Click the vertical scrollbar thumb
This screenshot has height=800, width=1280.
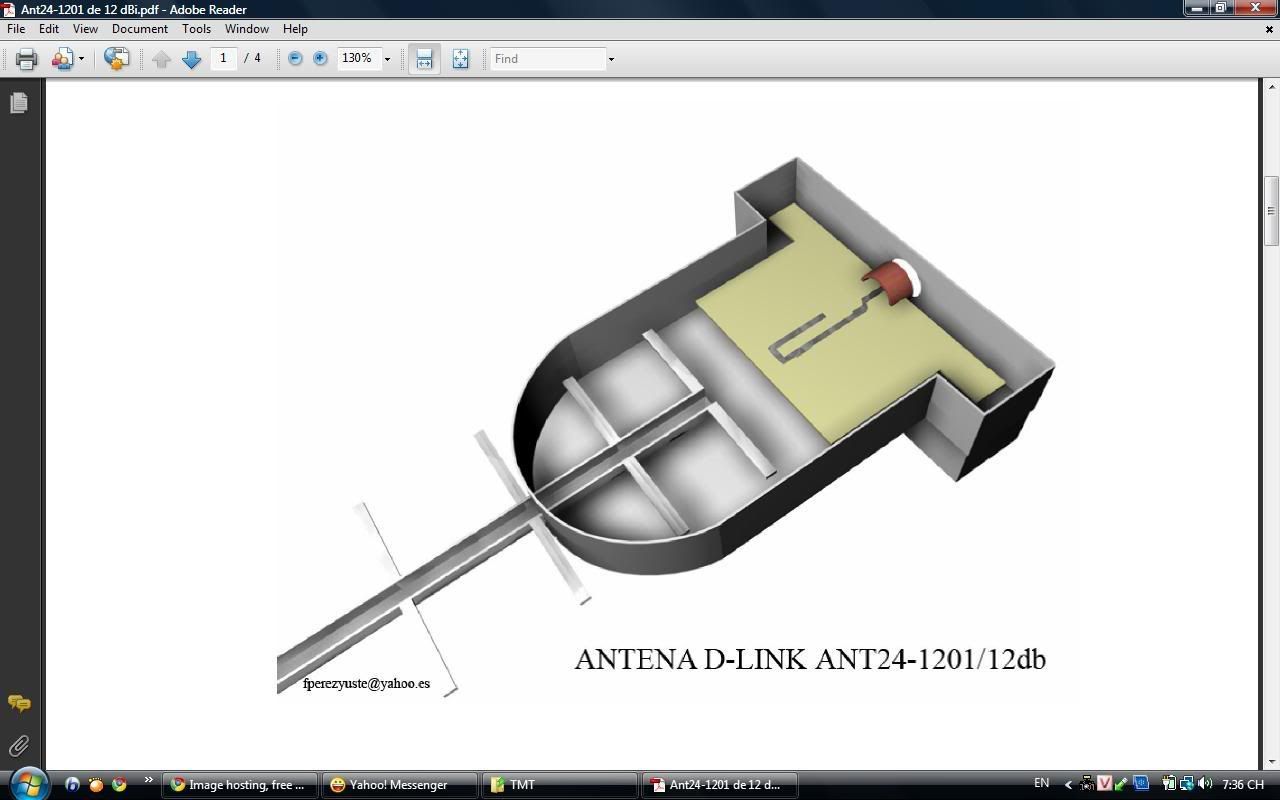(1271, 211)
